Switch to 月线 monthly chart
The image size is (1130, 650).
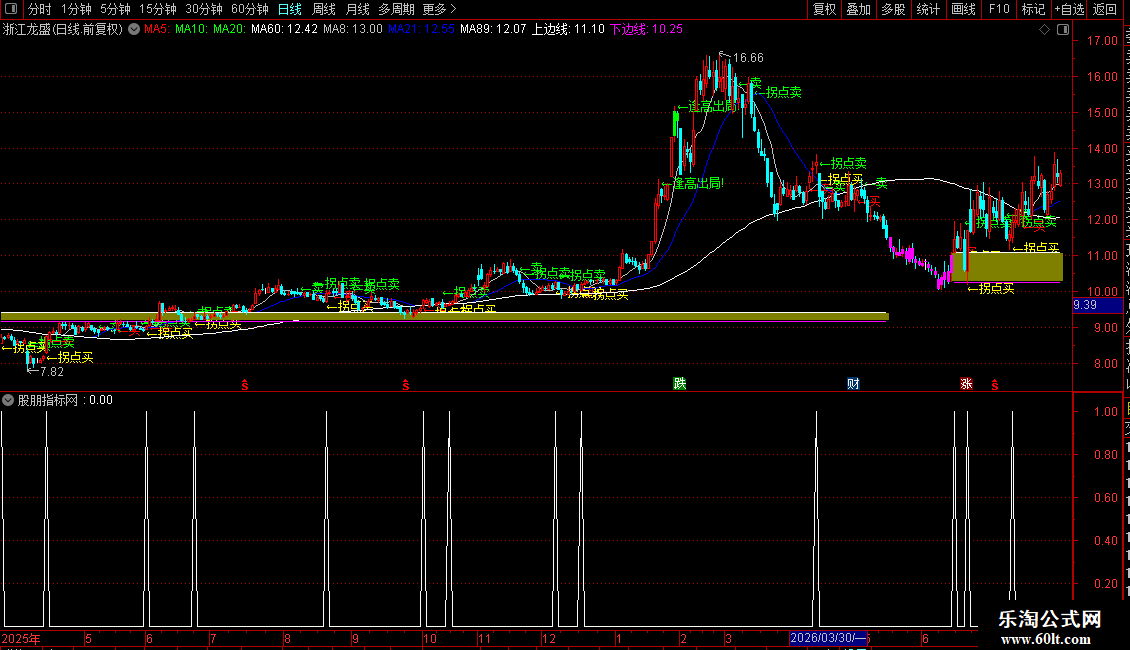[357, 9]
